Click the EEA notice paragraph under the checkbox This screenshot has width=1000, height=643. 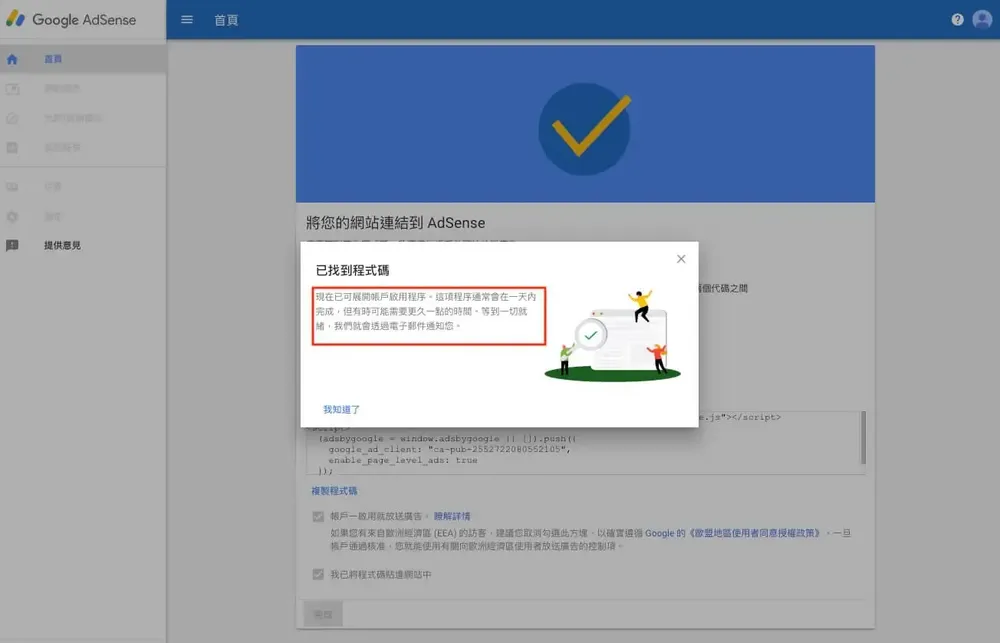(x=591, y=539)
